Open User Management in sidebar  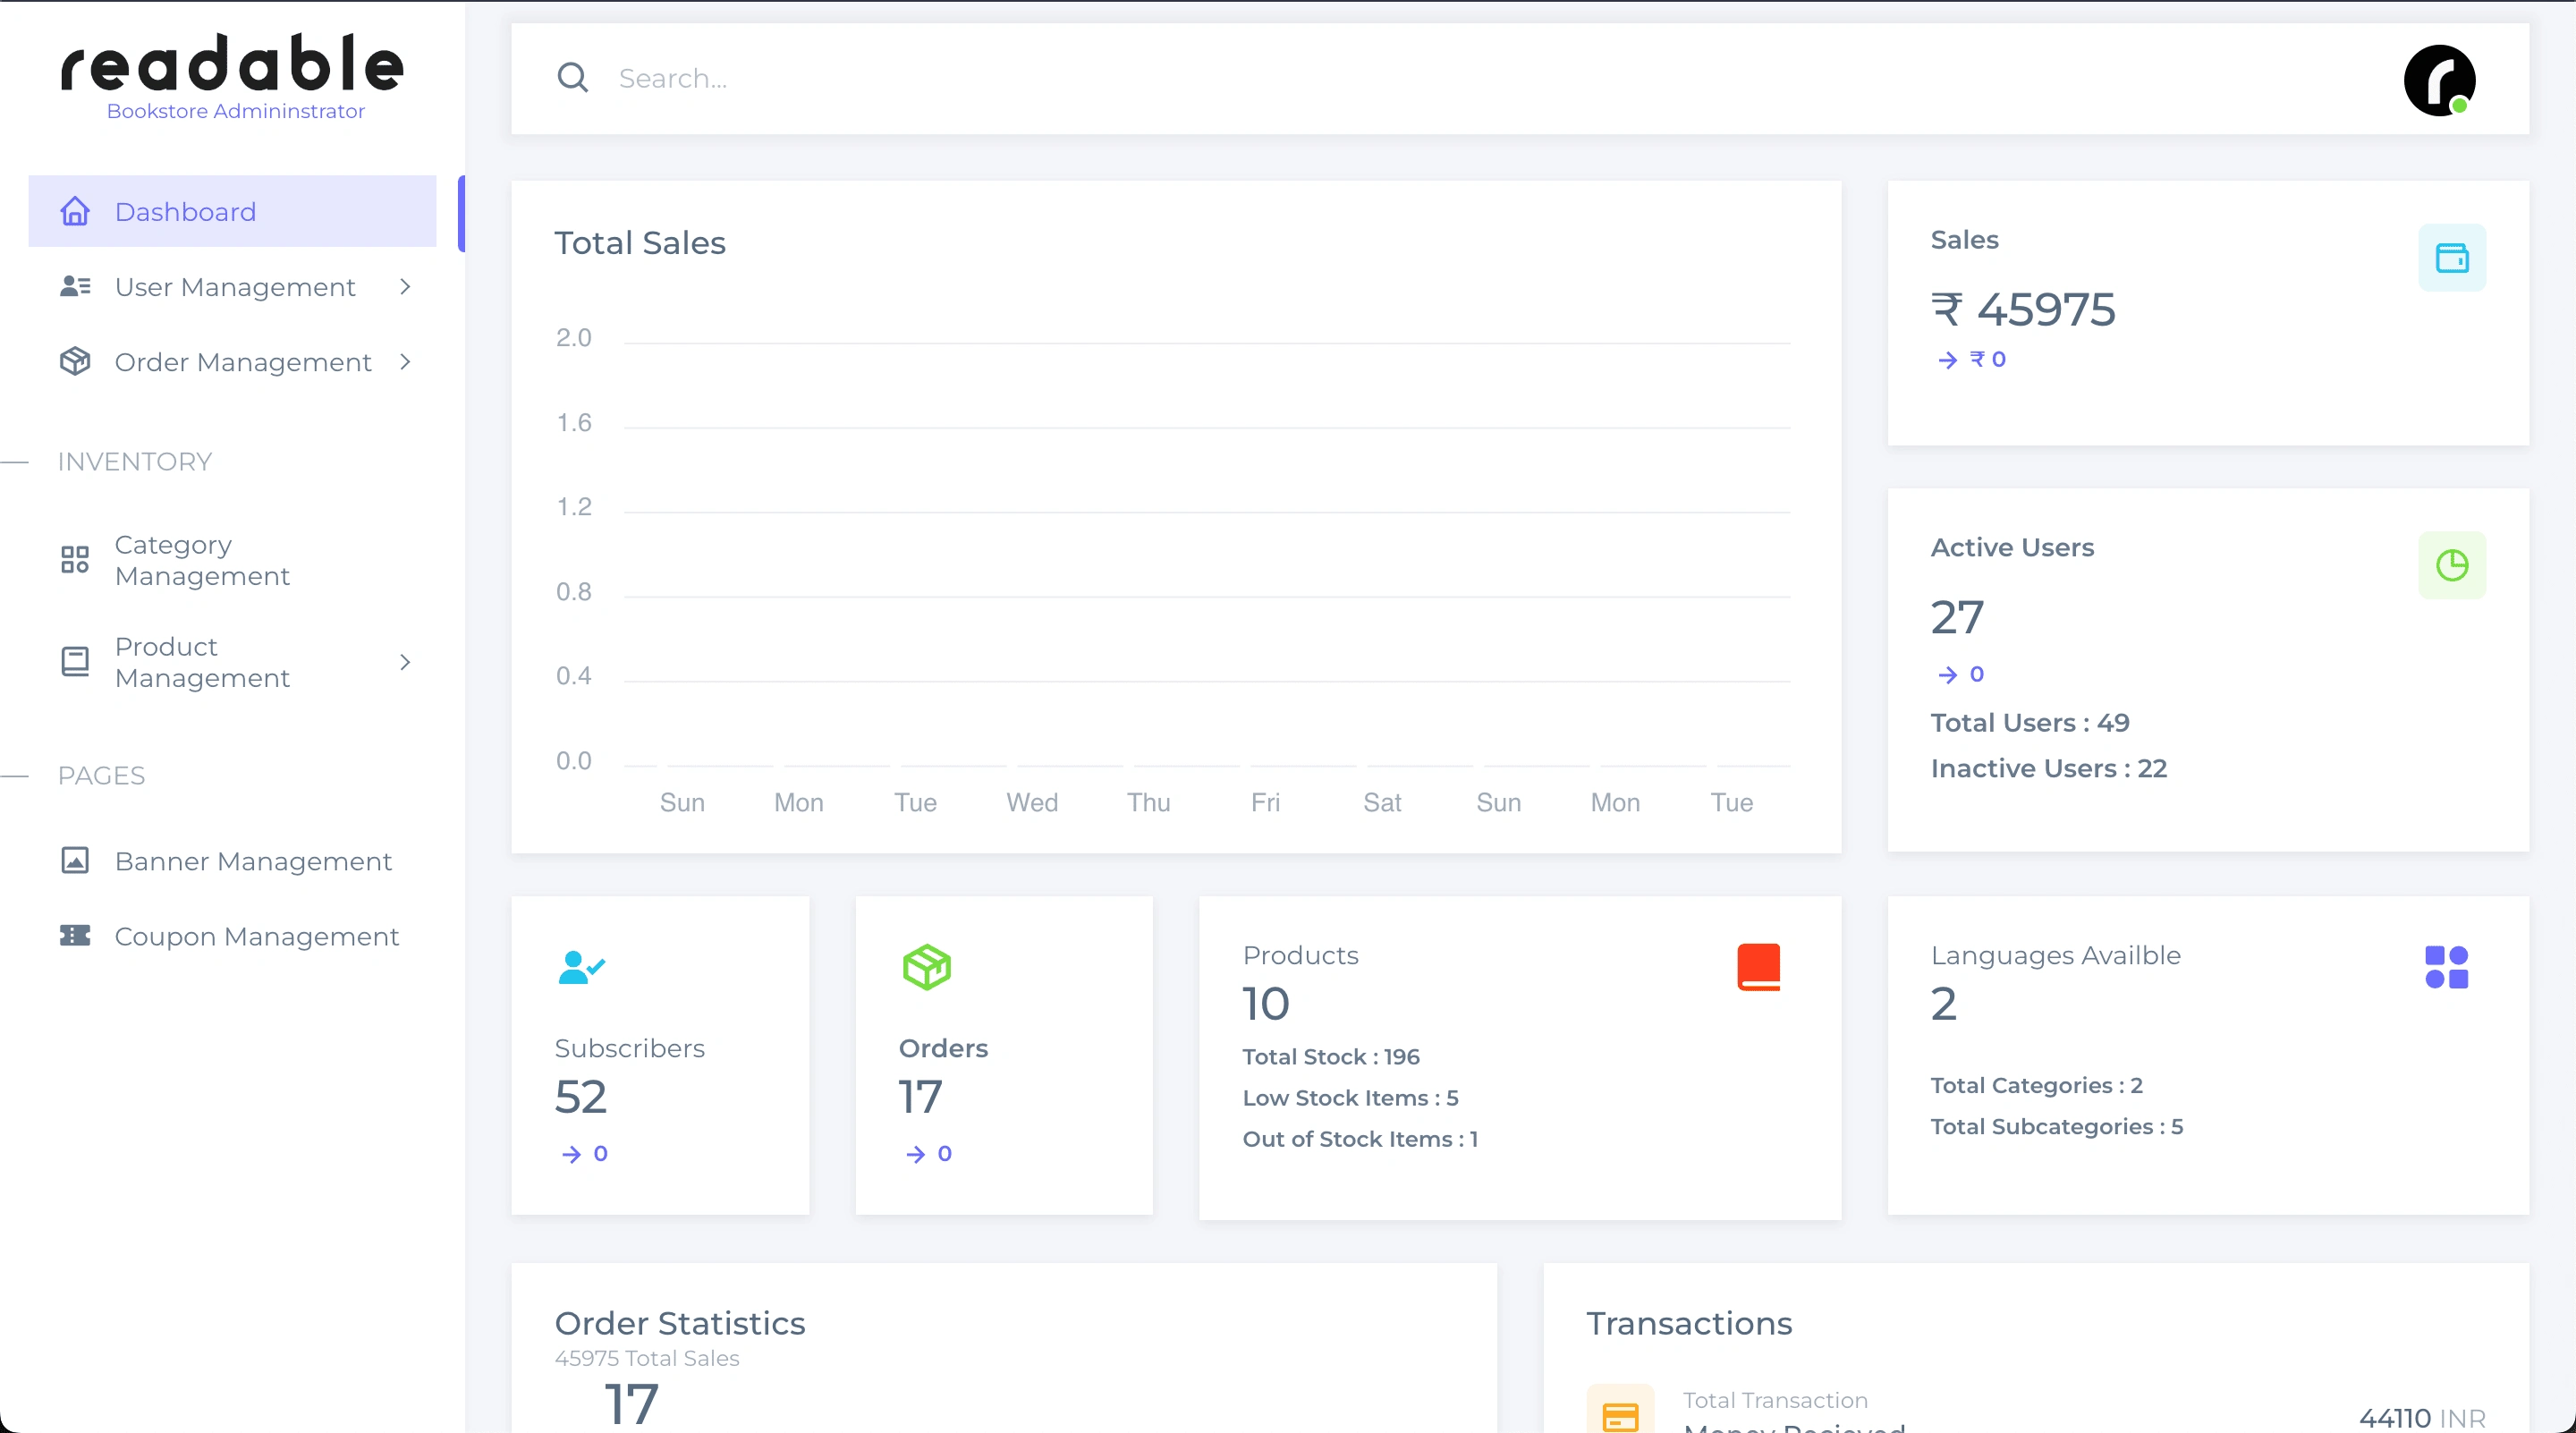pos(232,286)
